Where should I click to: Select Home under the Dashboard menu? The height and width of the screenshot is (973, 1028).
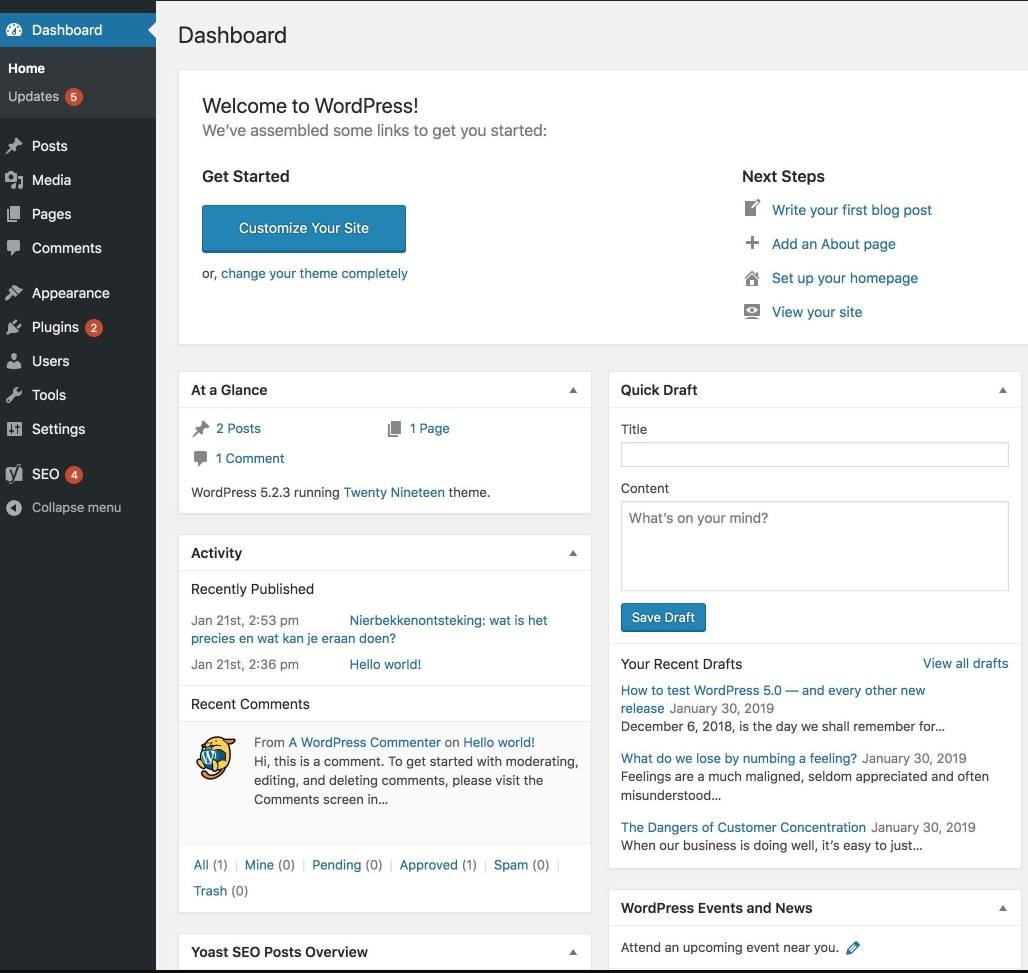coord(26,67)
